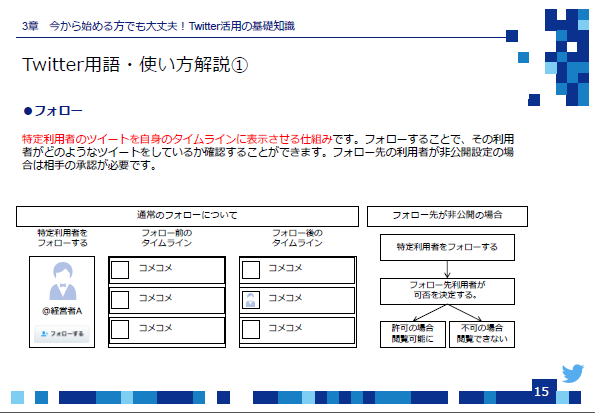Click the @経営者A profile avatar silhouette
This screenshot has width=595, height=413.
tap(63, 281)
